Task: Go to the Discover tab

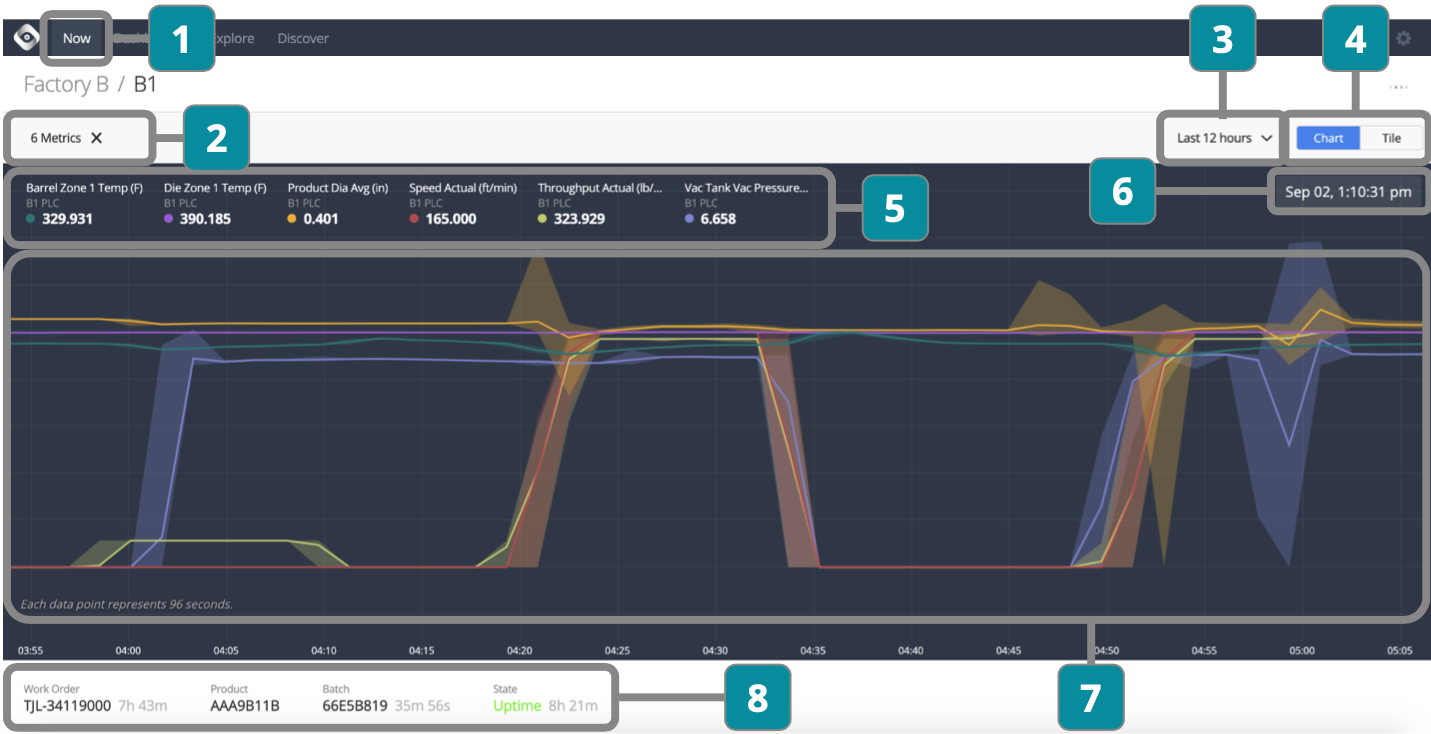Action: click(x=303, y=39)
